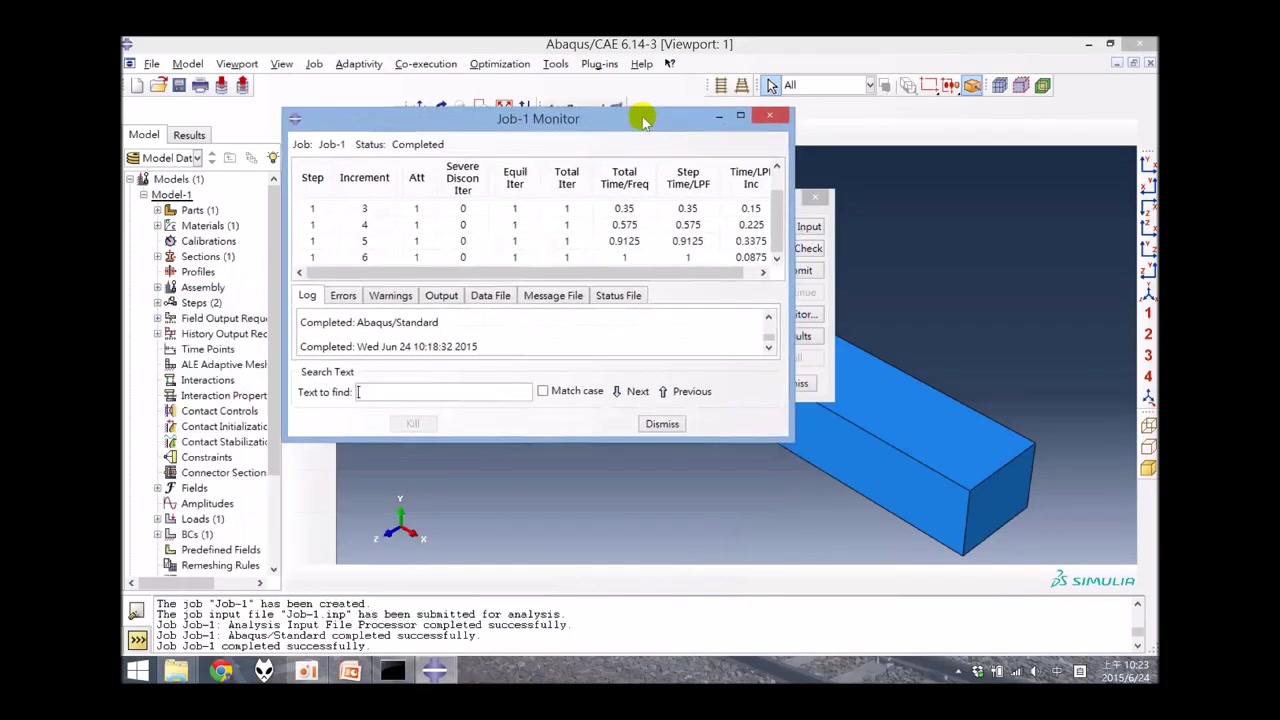Image resolution: width=1280 pixels, height=720 pixels.
Task: Open File Explorer from the taskbar
Action: pos(177,671)
